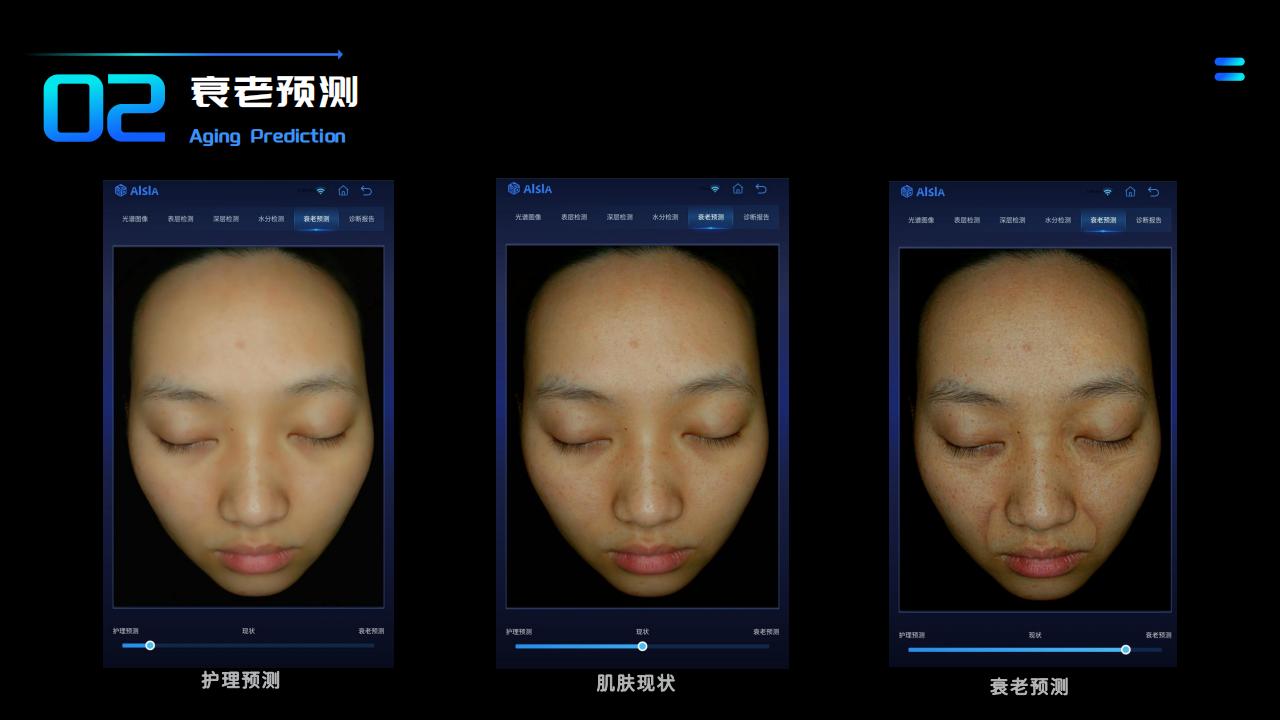Click the large 衰老预测 slide heading
This screenshot has height=720, width=1280.
point(274,92)
